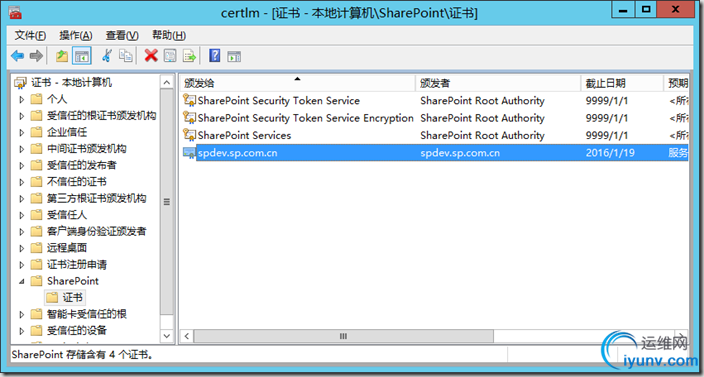The width and height of the screenshot is (704, 377).
Task: Expand the 个人 tree node
Action: 22,99
